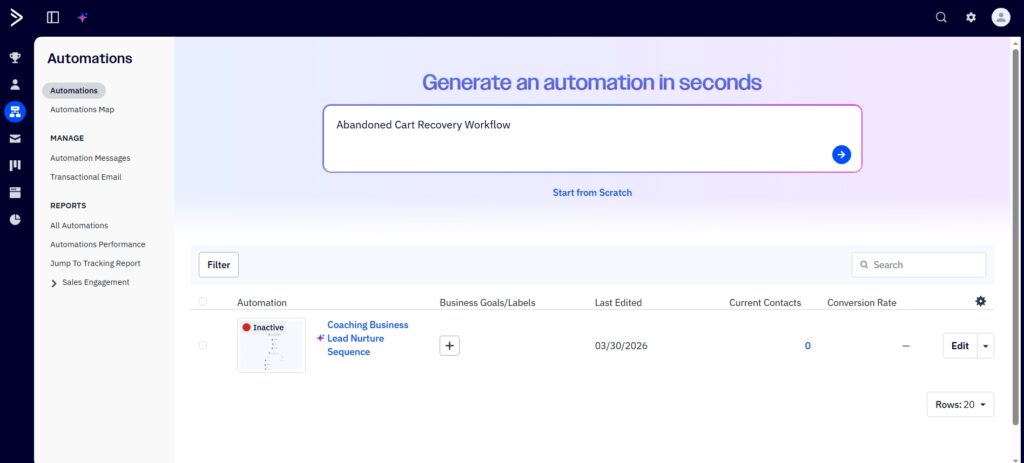This screenshot has width=1024, height=463.
Task: Click the Business Goals/Labels column header
Action: point(487,302)
